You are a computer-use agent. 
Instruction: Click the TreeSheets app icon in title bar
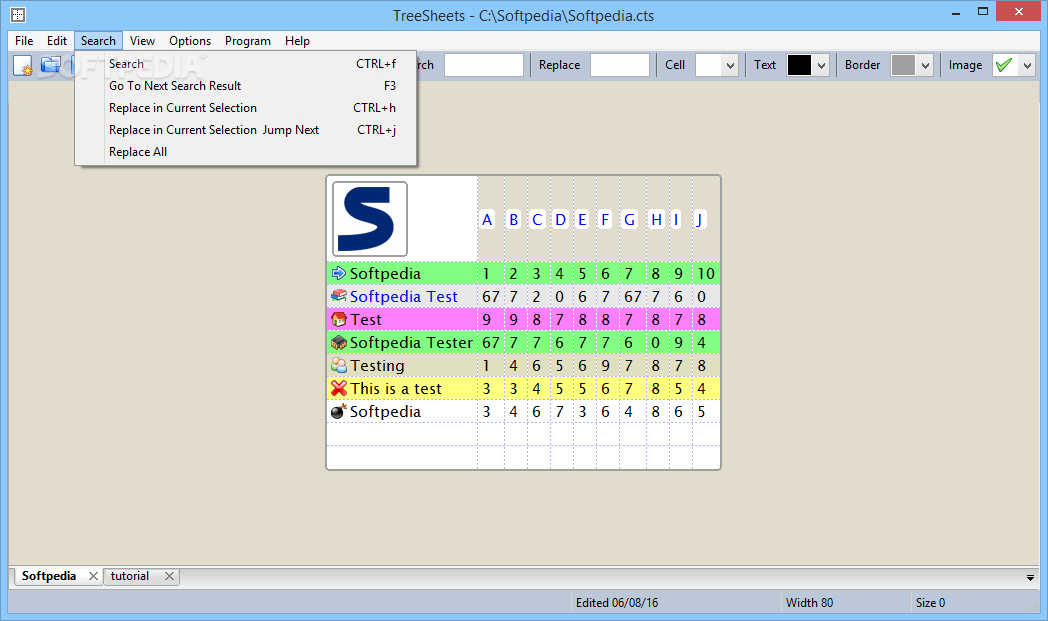click(x=19, y=15)
